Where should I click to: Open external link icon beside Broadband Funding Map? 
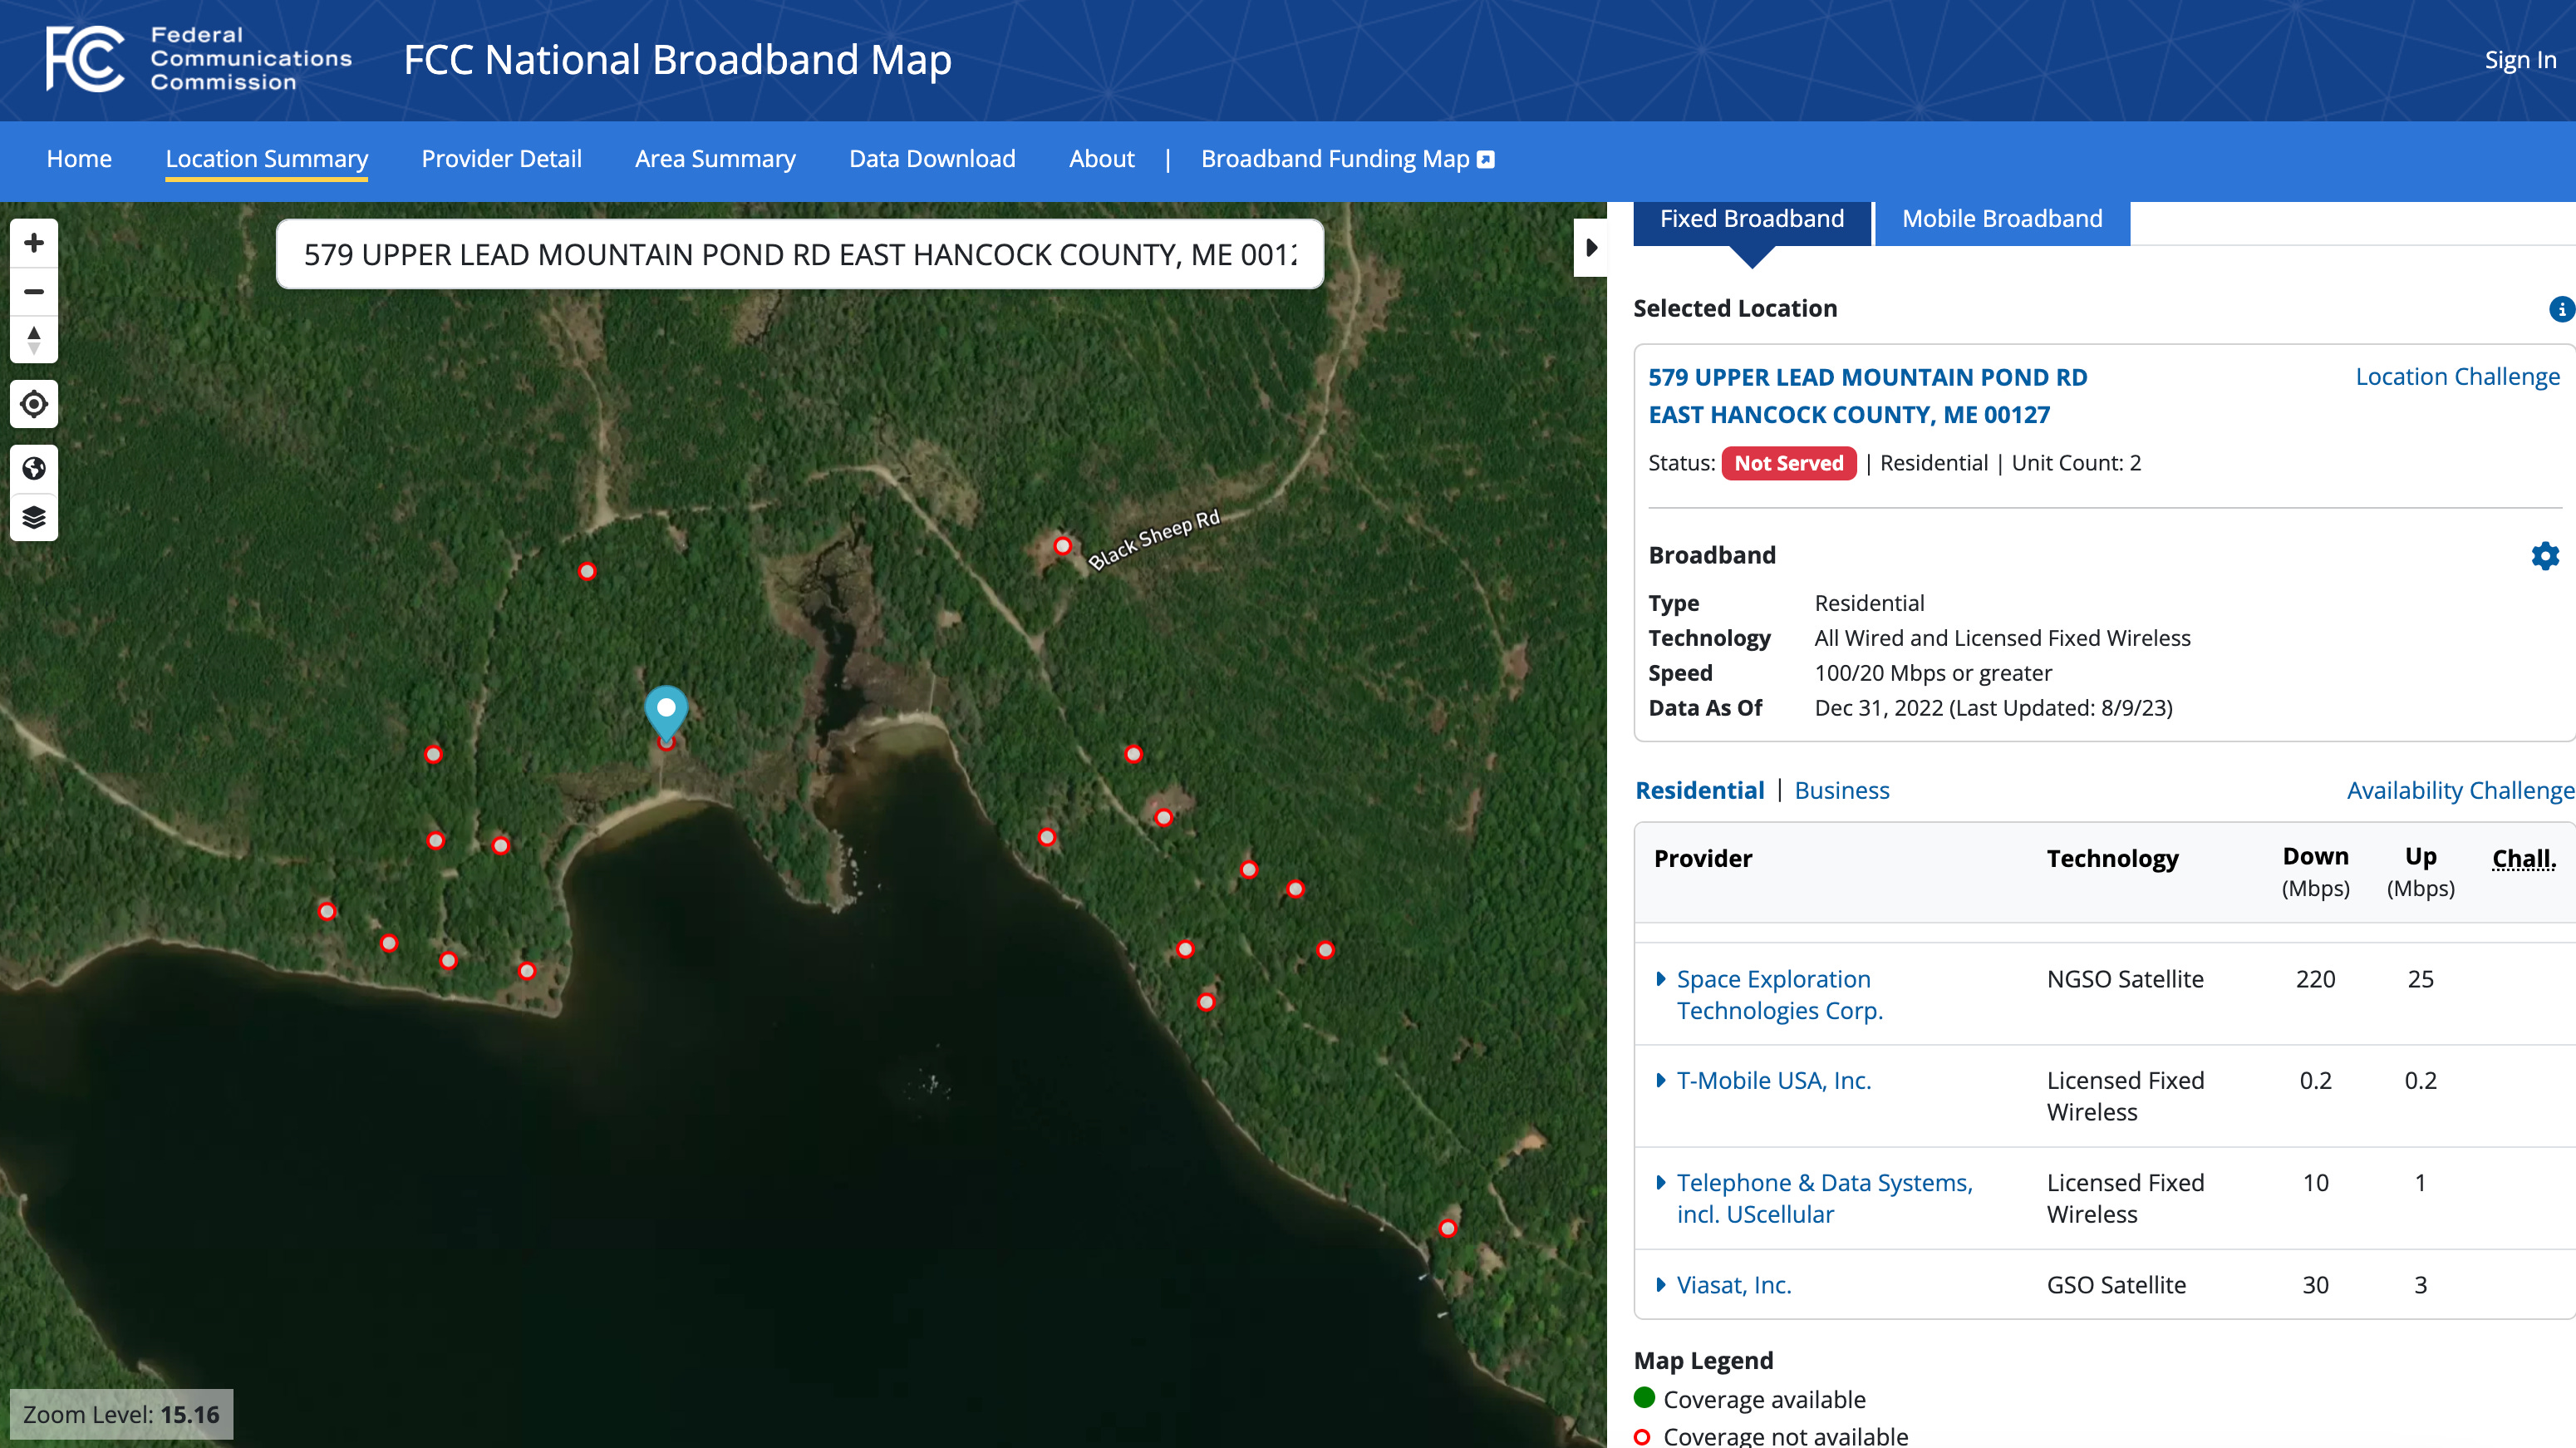pyautogui.click(x=1486, y=159)
